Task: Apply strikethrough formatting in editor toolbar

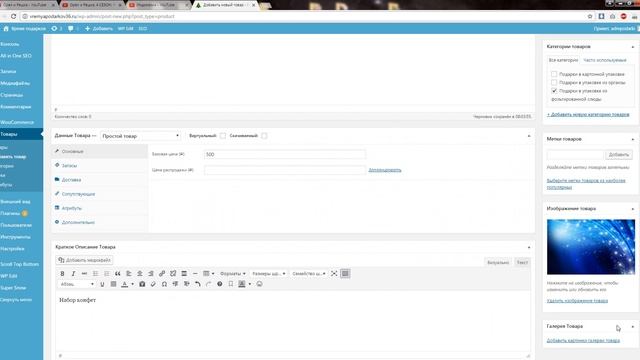Action: click(x=84, y=273)
